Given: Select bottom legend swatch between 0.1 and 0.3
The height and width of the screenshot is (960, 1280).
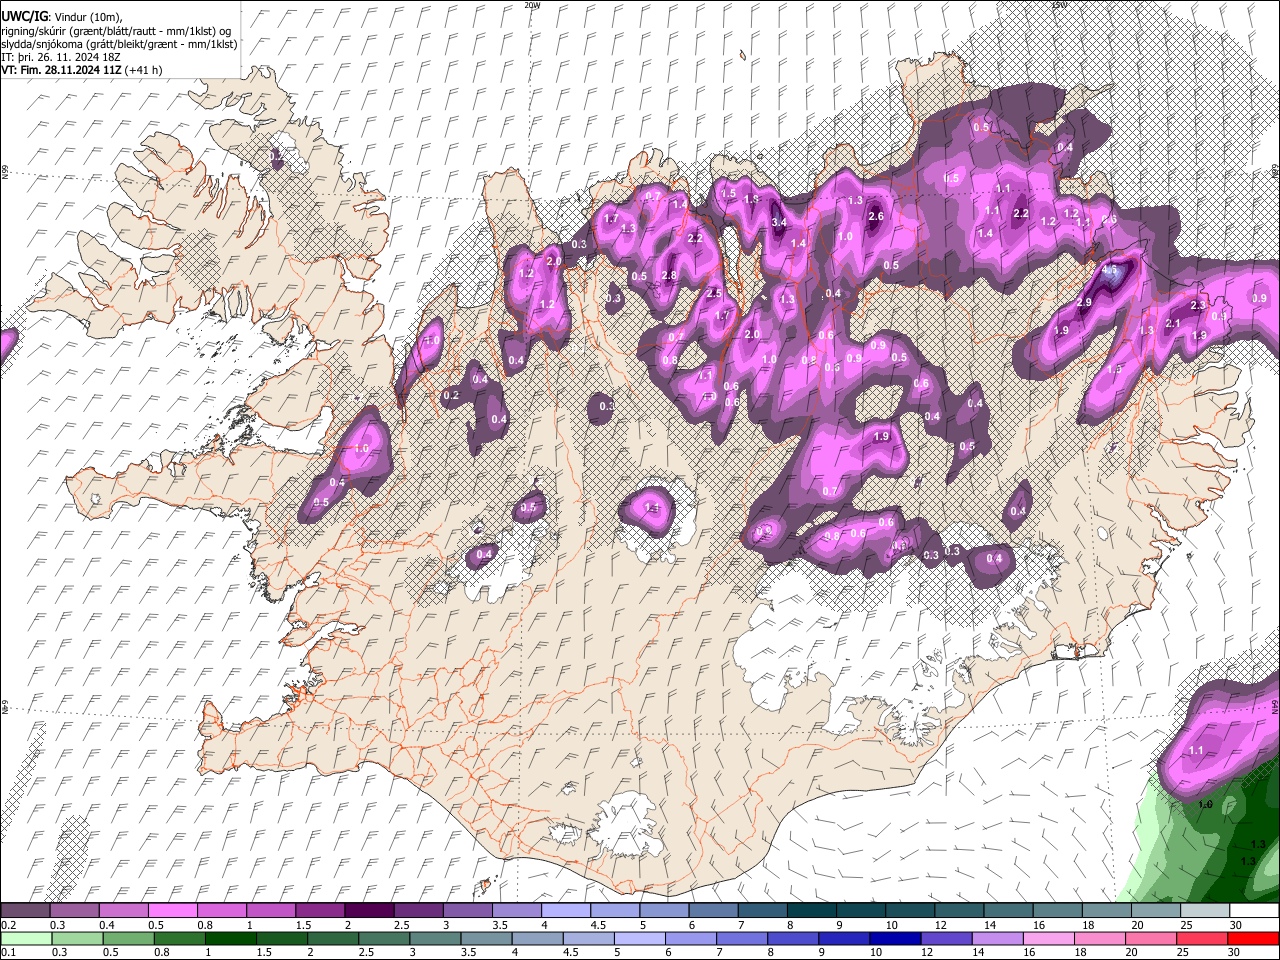Looking at the screenshot, I should [x=26, y=938].
